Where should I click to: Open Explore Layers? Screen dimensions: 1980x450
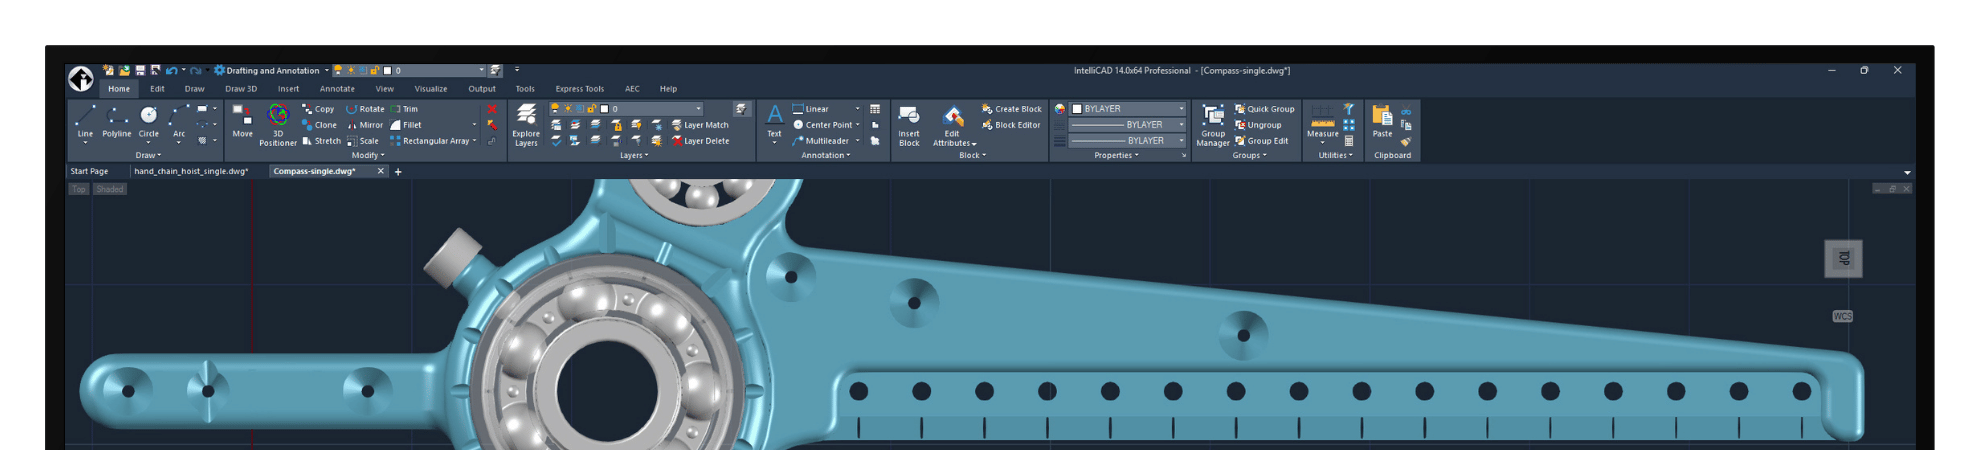coord(526,125)
